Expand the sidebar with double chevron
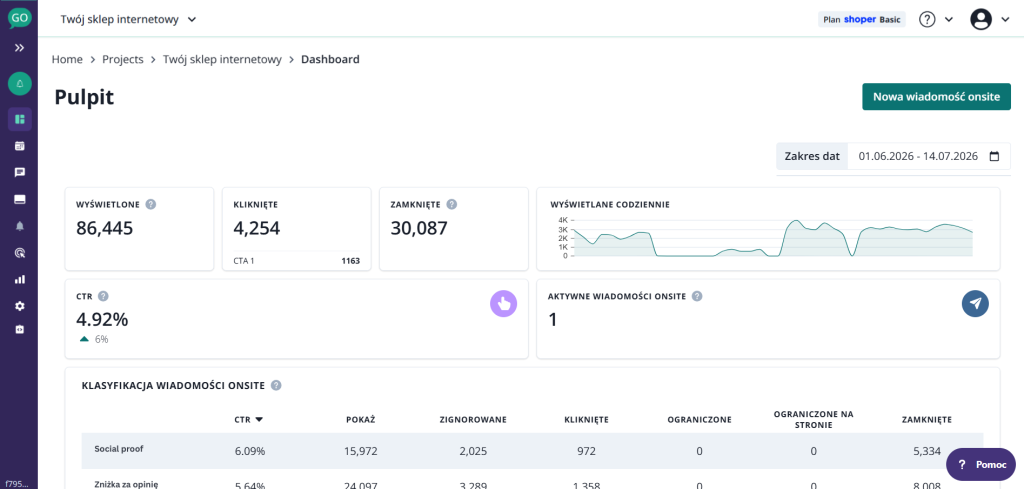The width and height of the screenshot is (1024, 489). coord(20,48)
